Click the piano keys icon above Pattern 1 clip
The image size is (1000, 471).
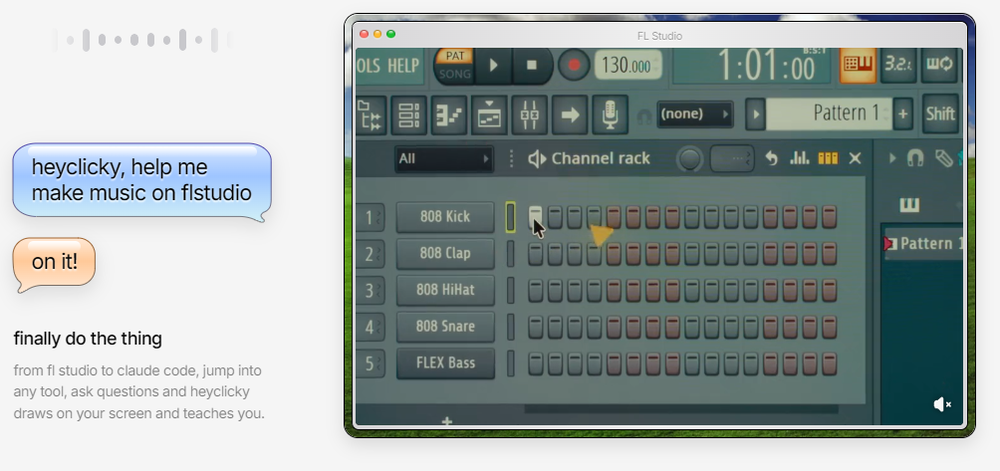coord(909,205)
